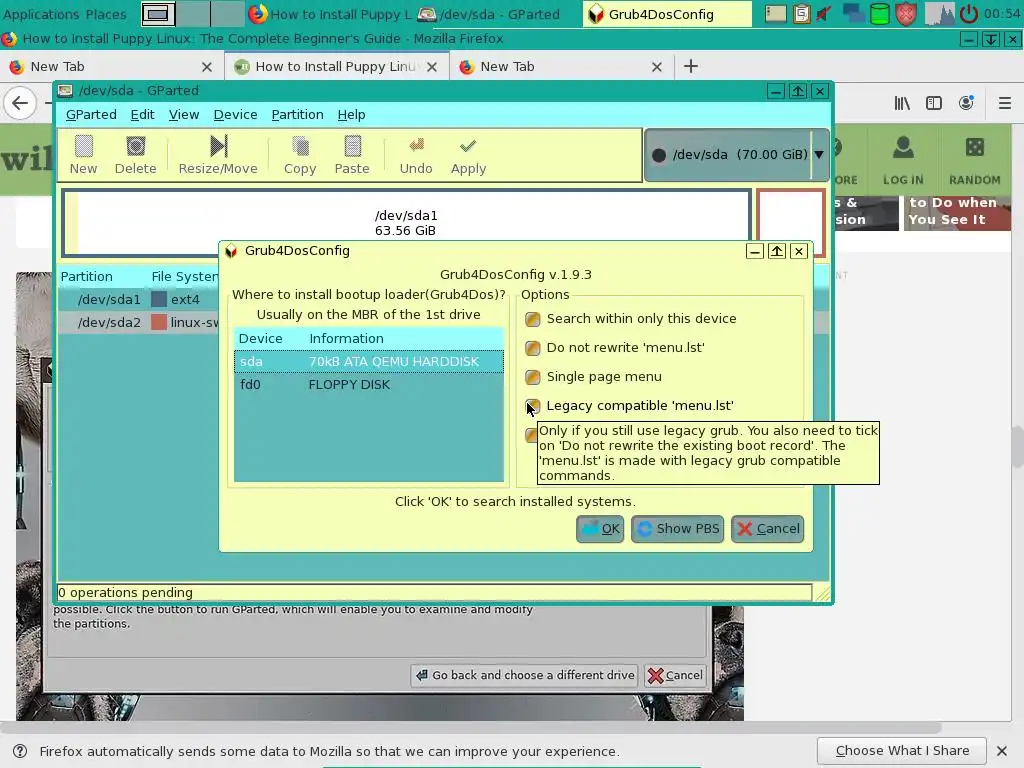The image size is (1024, 768).
Task: Open the GParted menu
Action: (91, 115)
